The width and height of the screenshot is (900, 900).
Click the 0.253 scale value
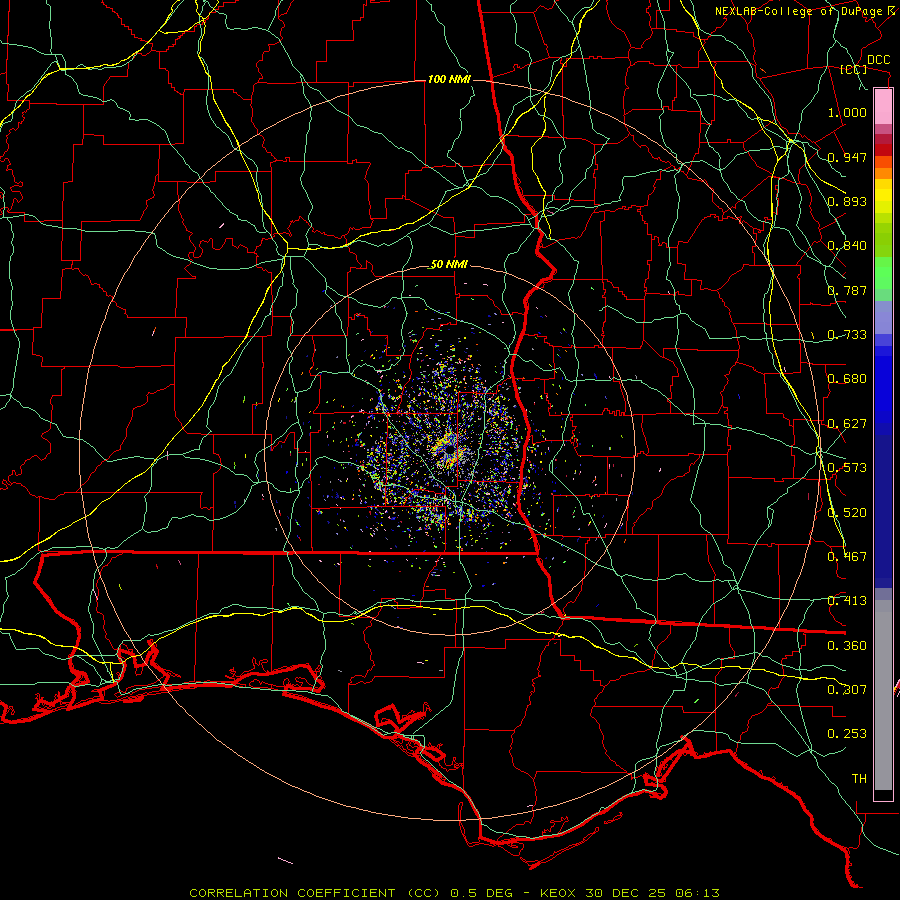(x=847, y=734)
